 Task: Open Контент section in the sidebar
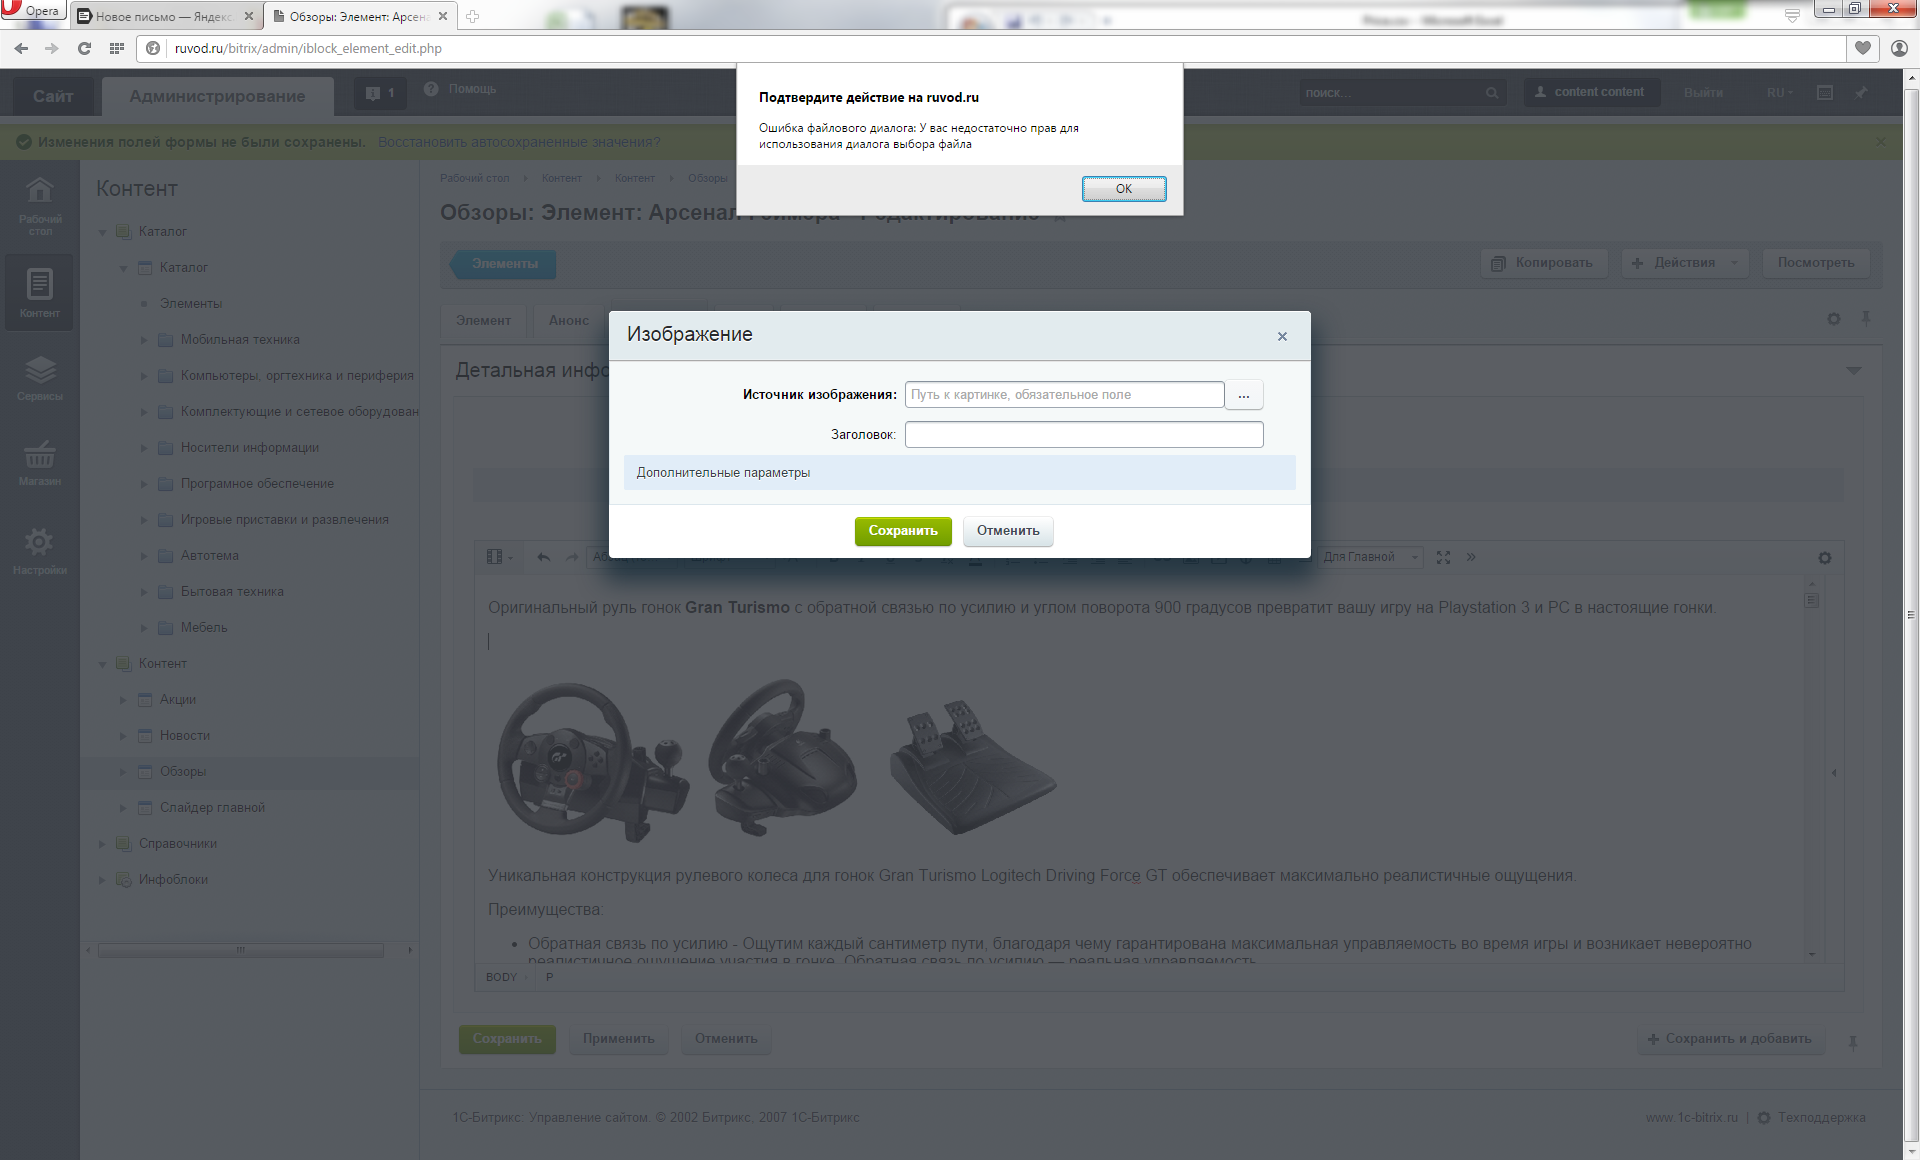(x=40, y=292)
